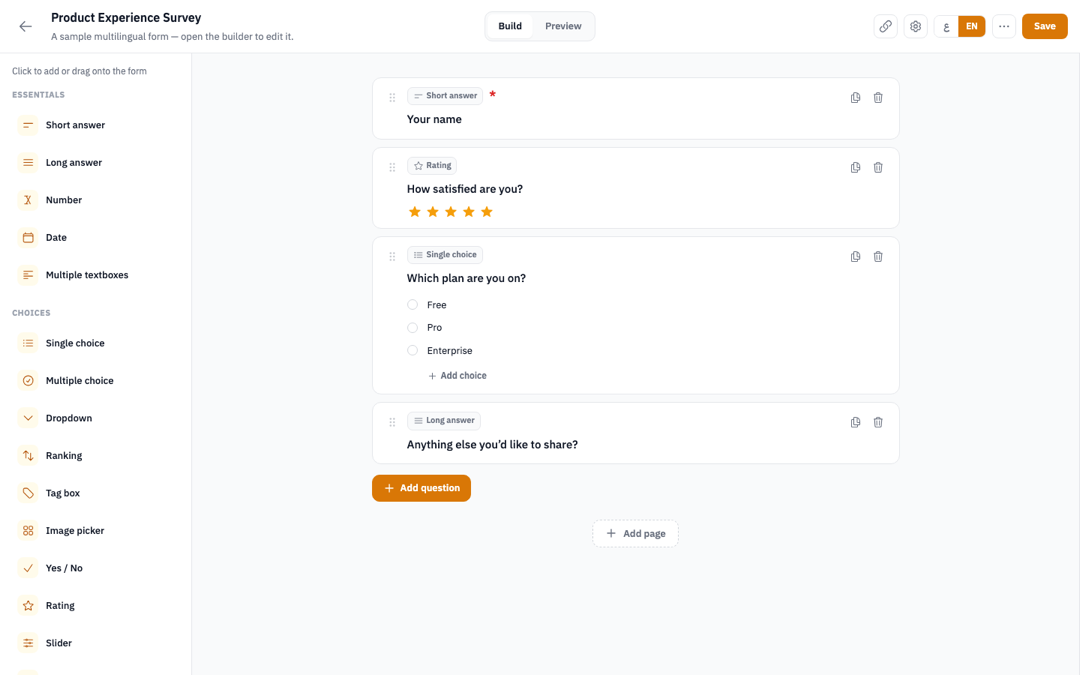Open the Long answer type badge on question
Viewport: 1080px width, 675px height.
(x=444, y=420)
